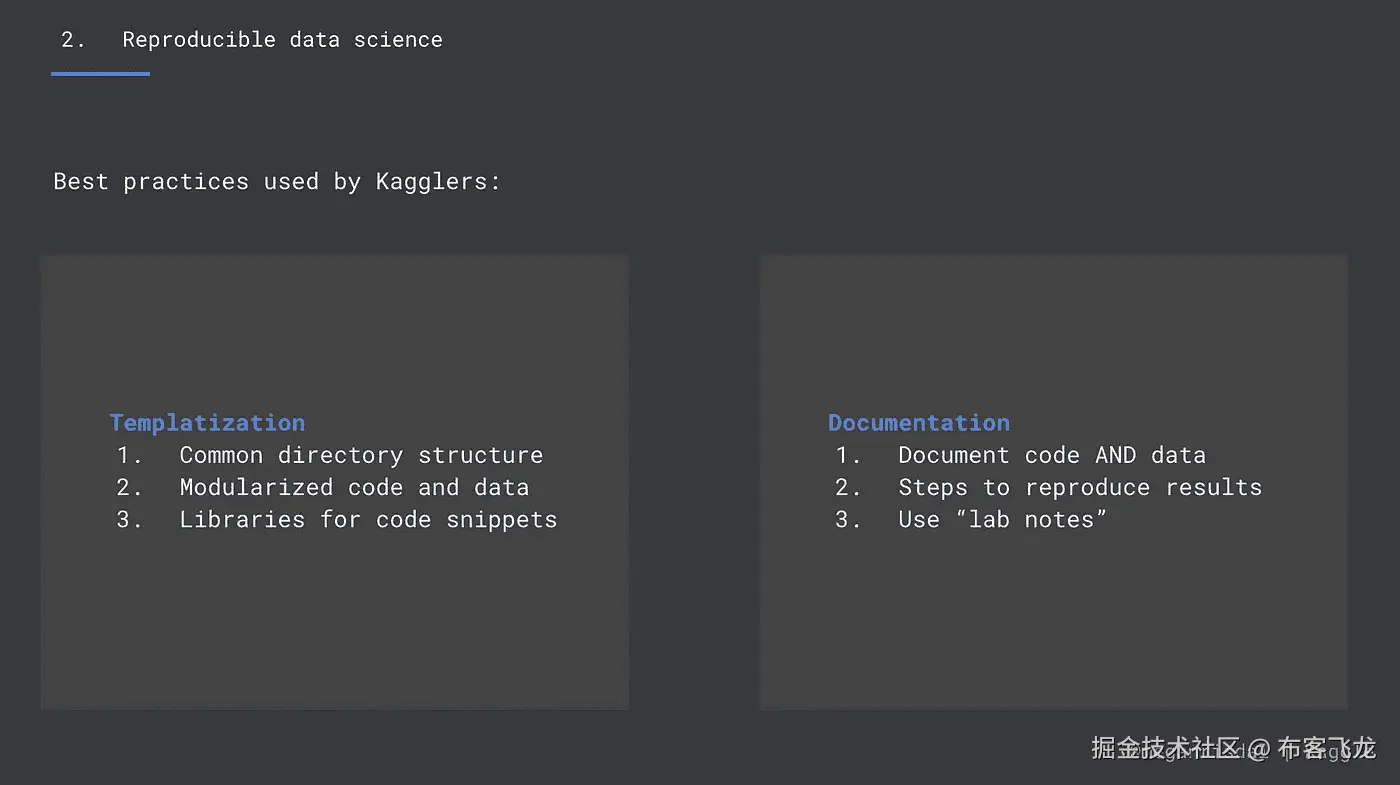Image resolution: width=1400 pixels, height=785 pixels.
Task: Click "Modularized code and data" list item
Action: point(354,488)
